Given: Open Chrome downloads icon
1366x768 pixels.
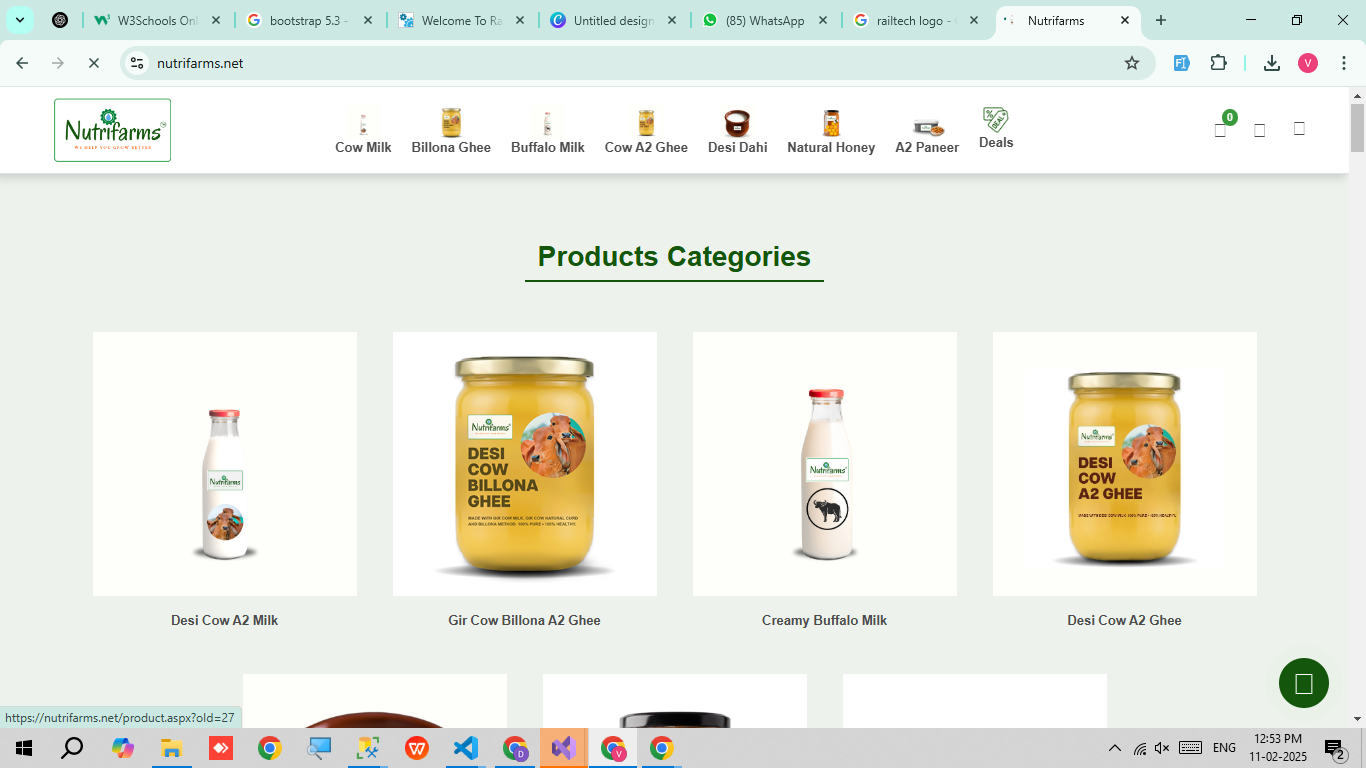Looking at the screenshot, I should pyautogui.click(x=1271, y=63).
